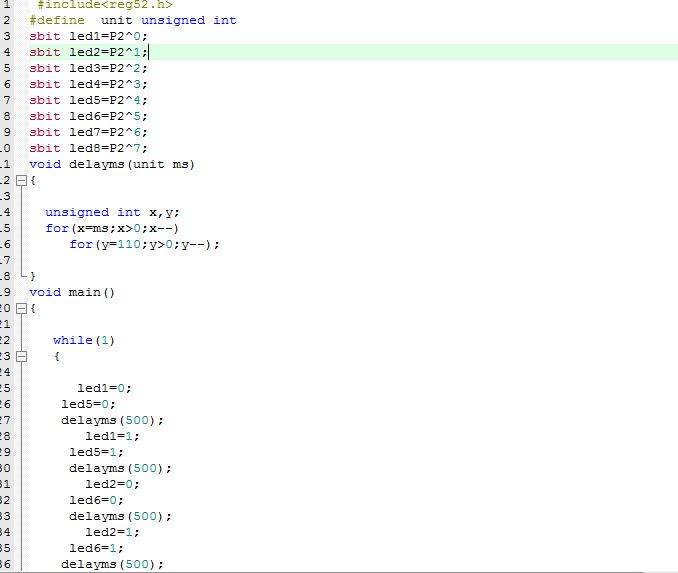Viewport: 678px width, 573px height.
Task: Click '#define unit unsigned int' line
Action: [133, 20]
